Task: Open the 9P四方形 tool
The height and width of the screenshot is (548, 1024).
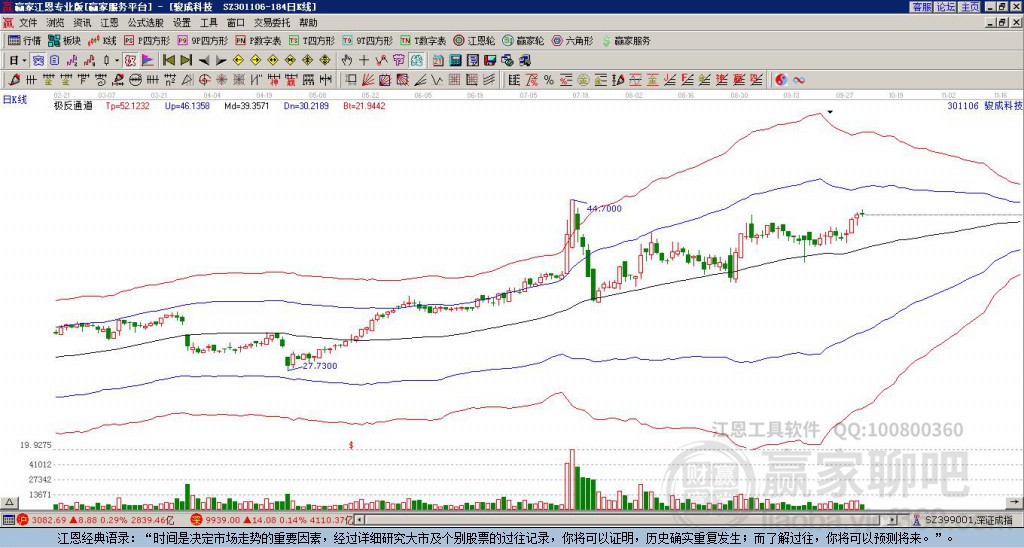Action: point(203,40)
